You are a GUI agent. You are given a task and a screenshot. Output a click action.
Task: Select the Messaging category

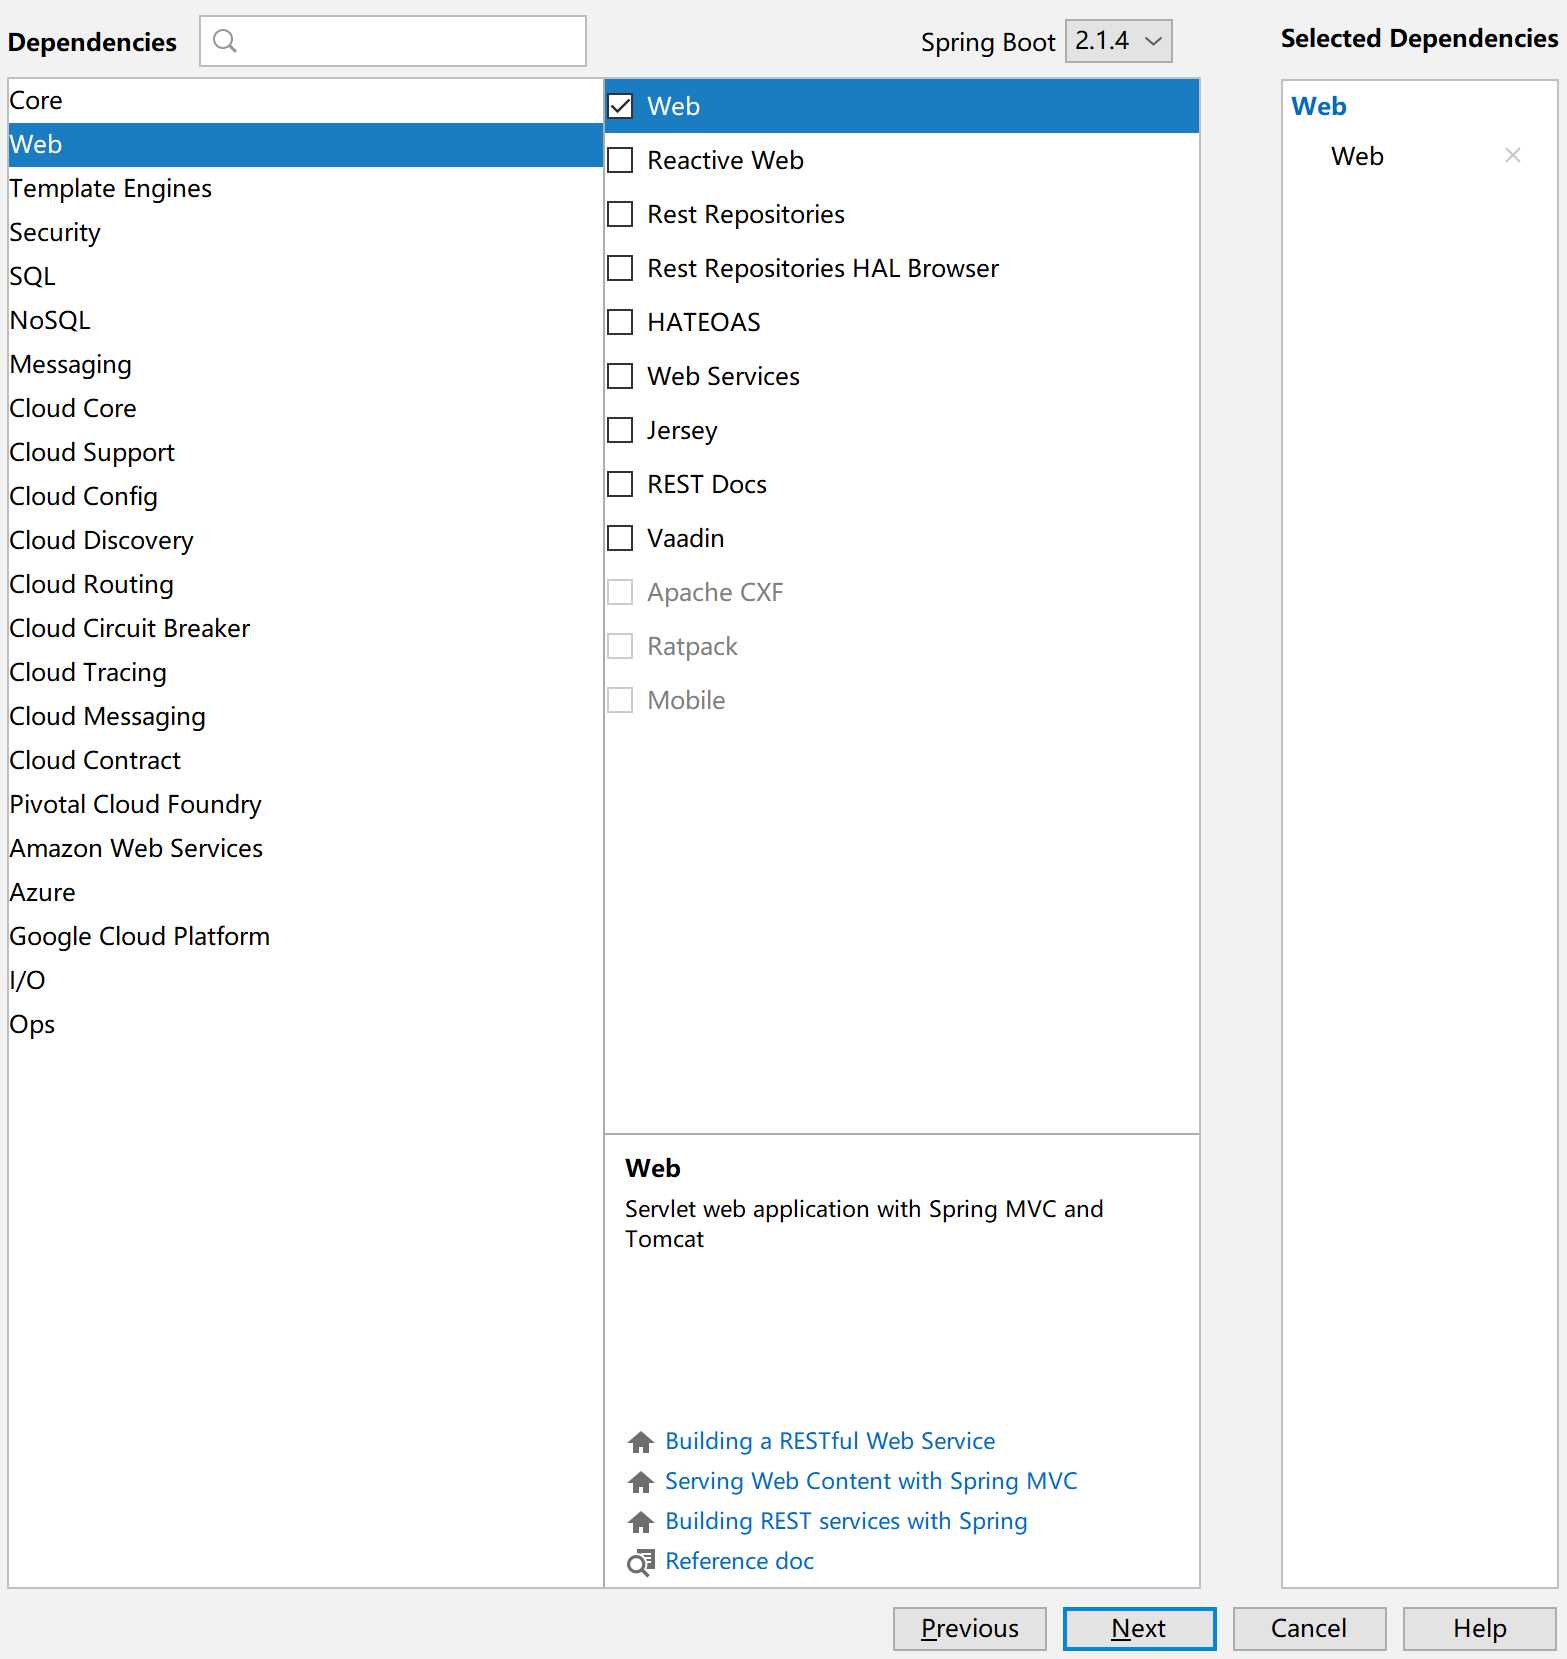click(305, 364)
